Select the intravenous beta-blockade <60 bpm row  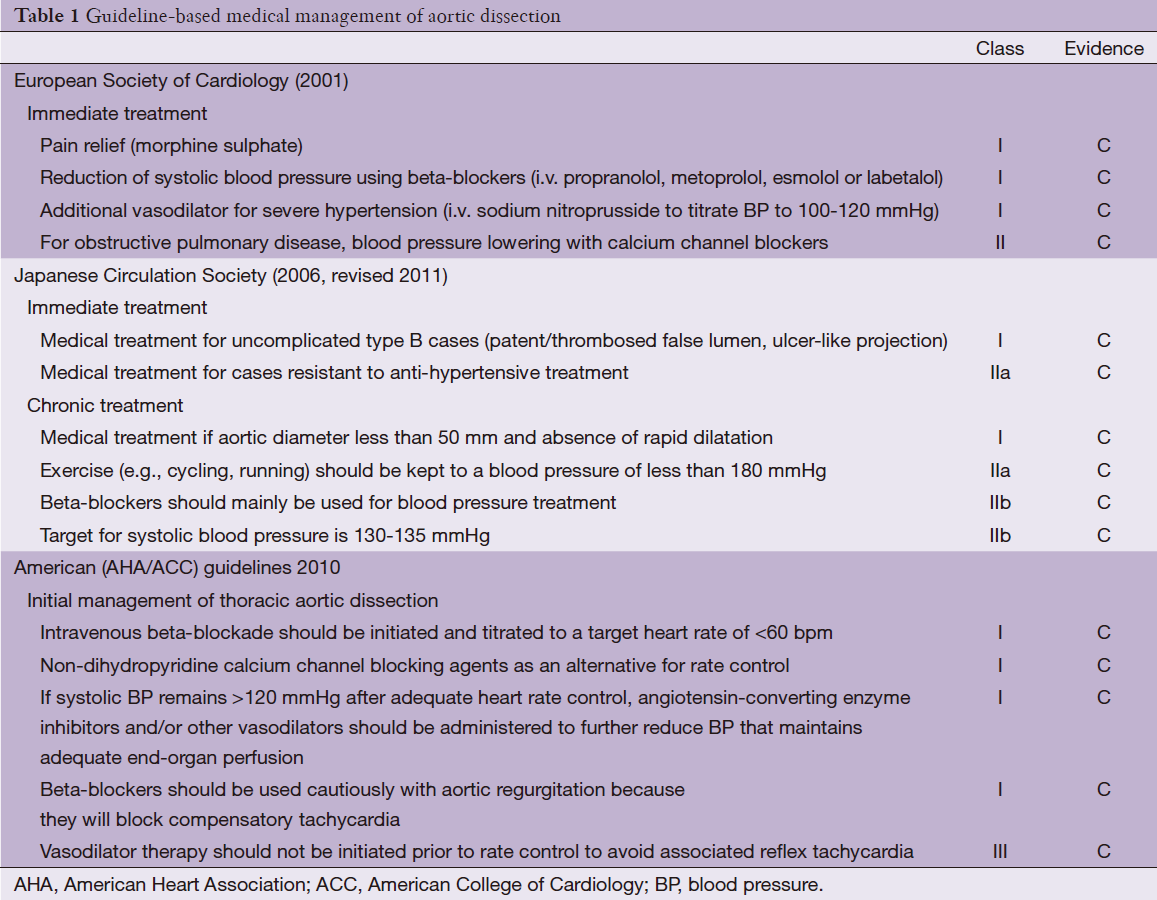click(x=436, y=633)
